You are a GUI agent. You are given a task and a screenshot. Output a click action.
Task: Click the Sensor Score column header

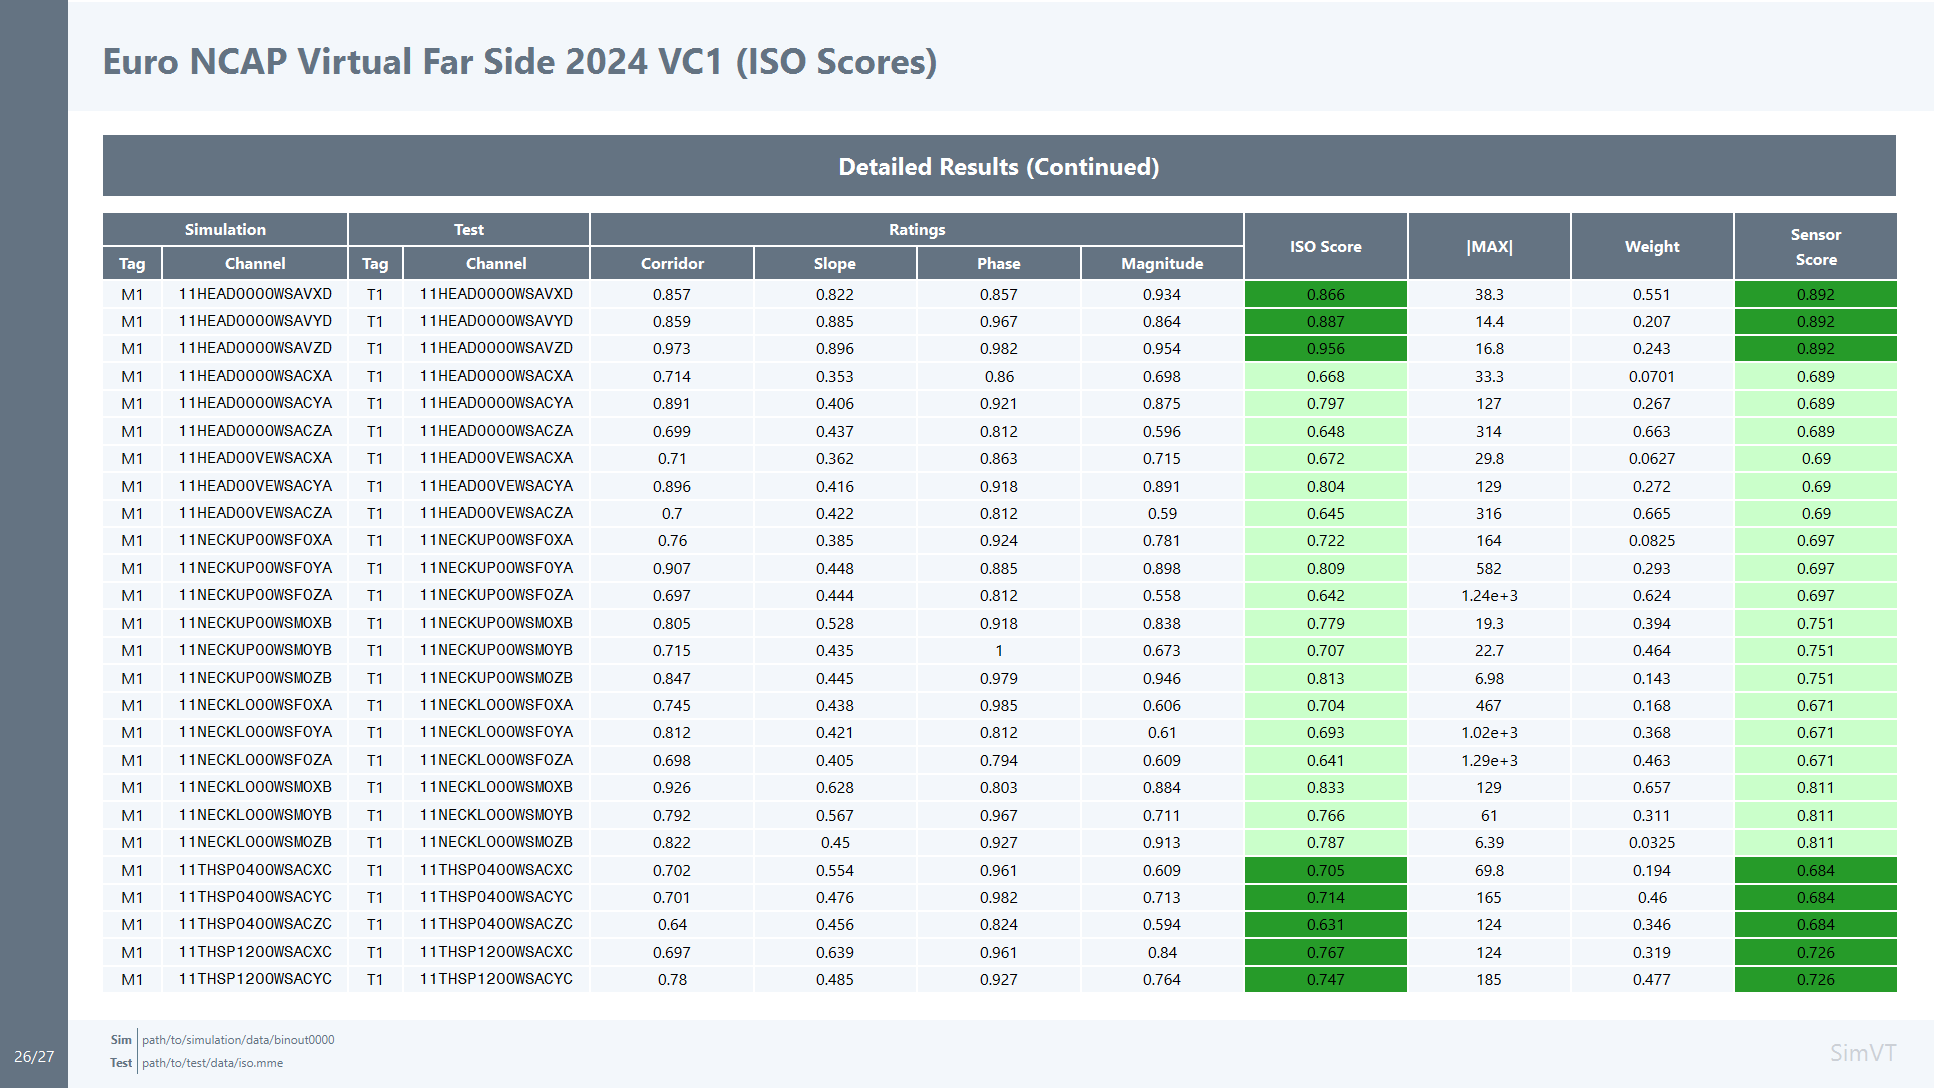click(x=1815, y=246)
